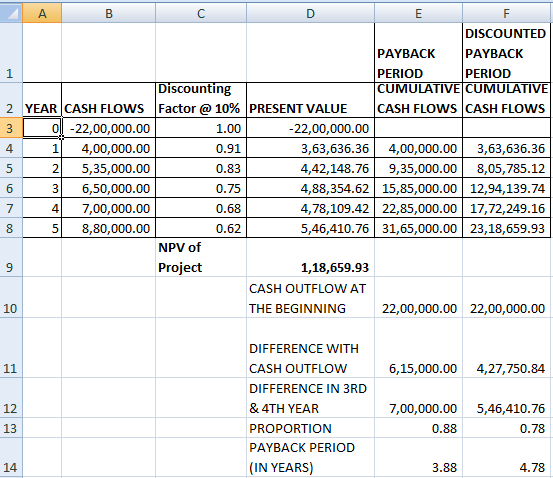Select row 1 header
The image size is (553, 478).
pos(11,53)
